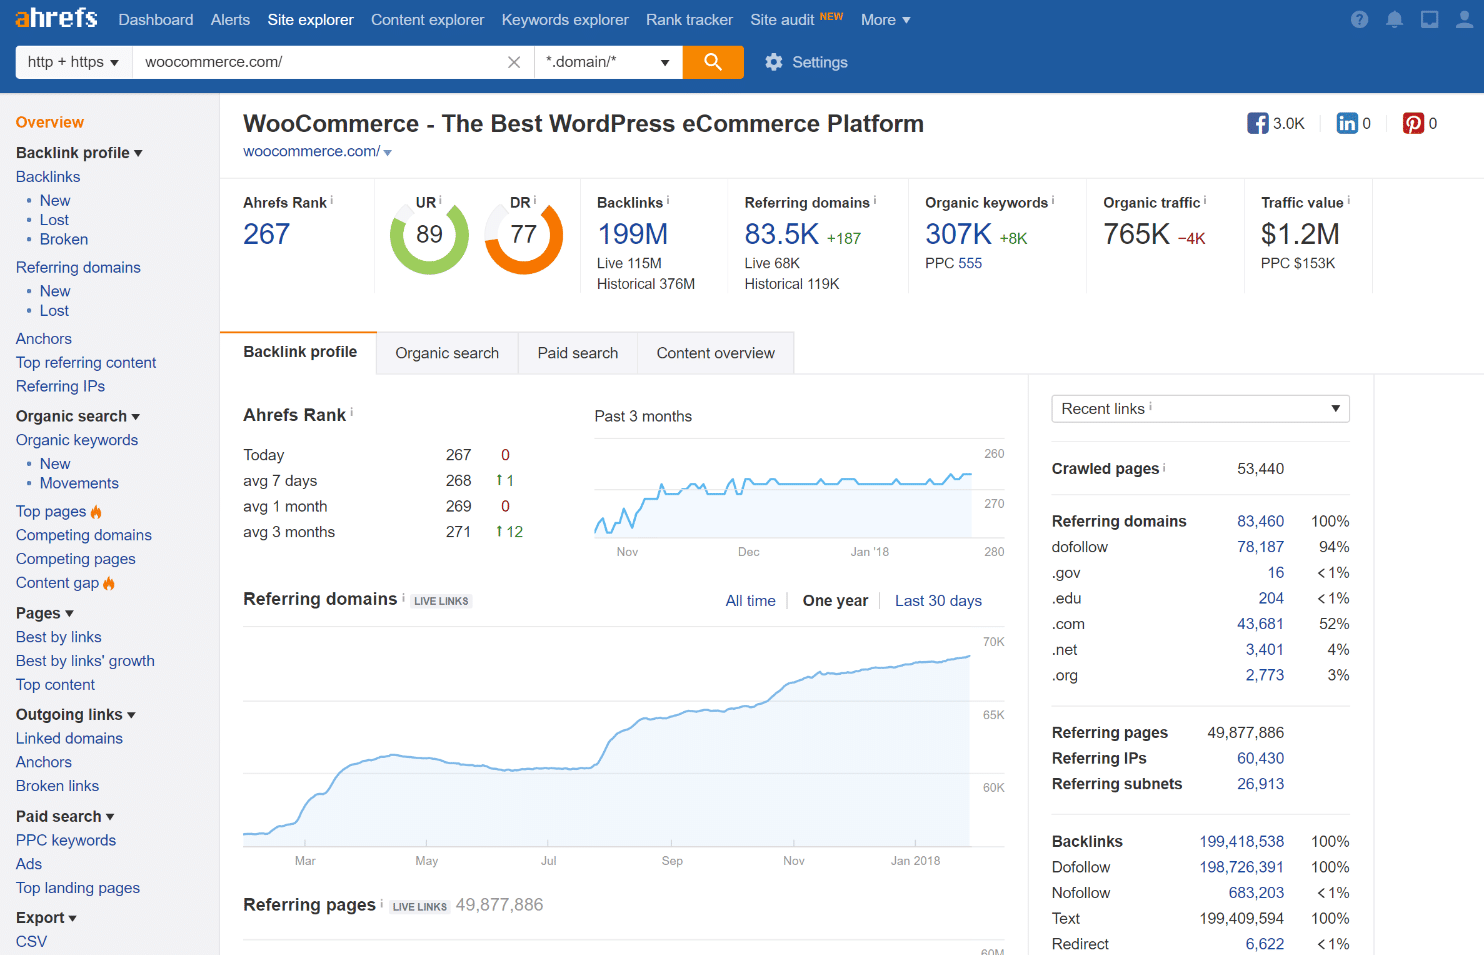Switch to the Organic search tab
This screenshot has height=955, width=1484.
click(x=446, y=352)
